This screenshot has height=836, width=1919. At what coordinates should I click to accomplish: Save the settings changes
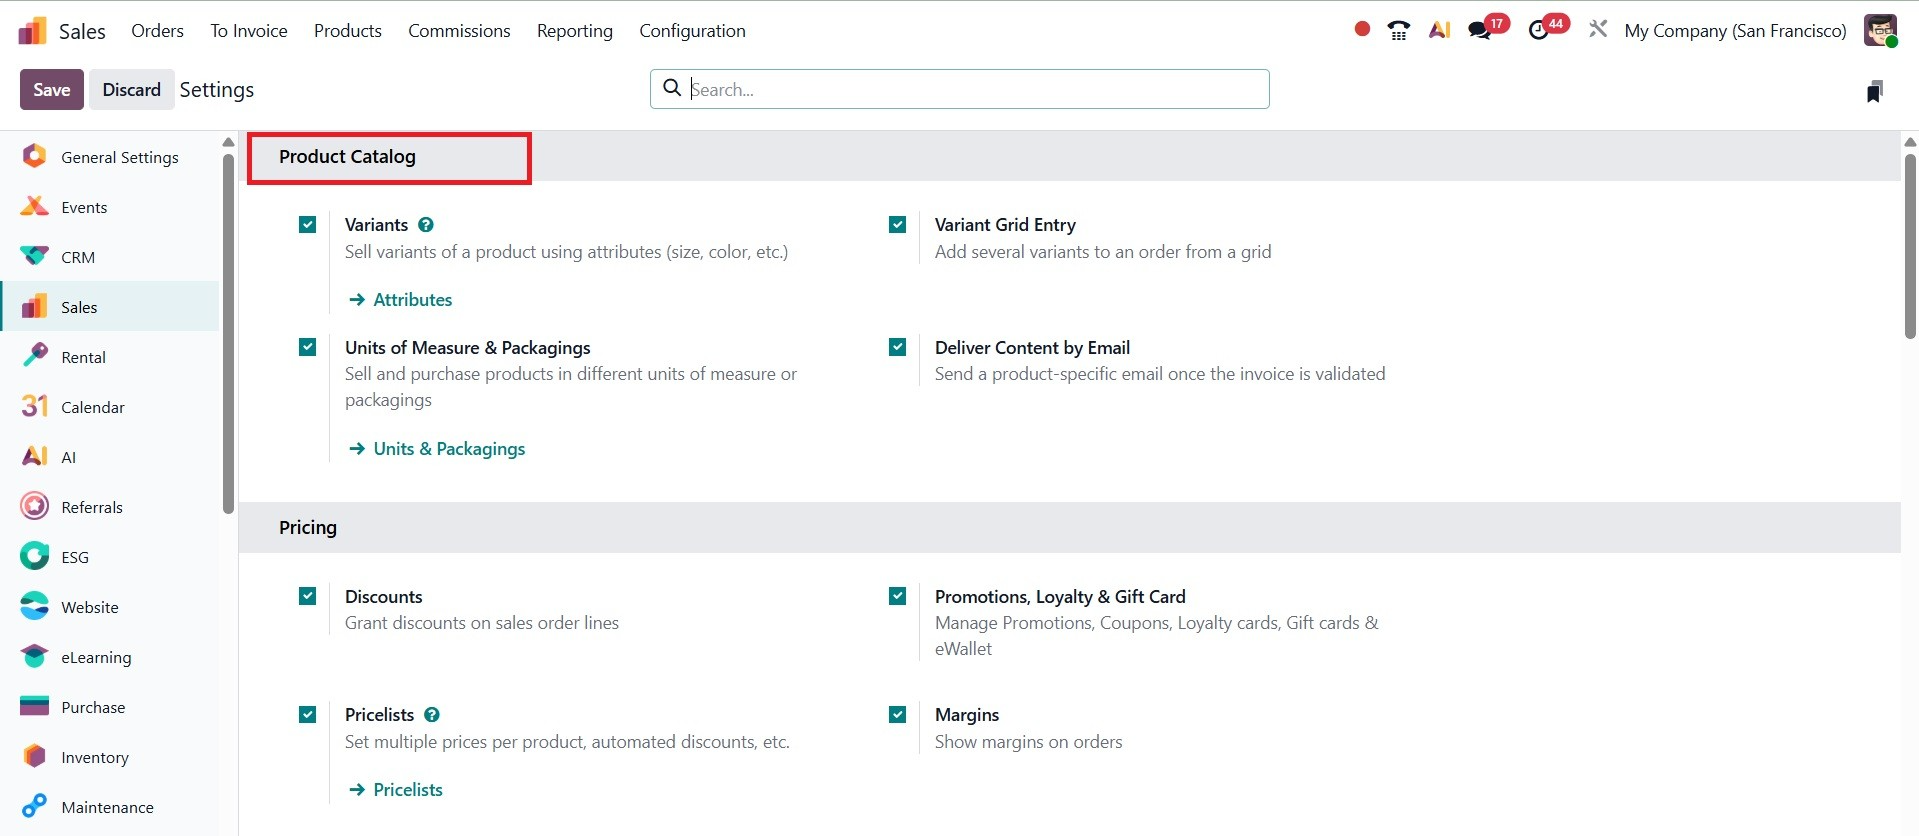click(x=51, y=90)
